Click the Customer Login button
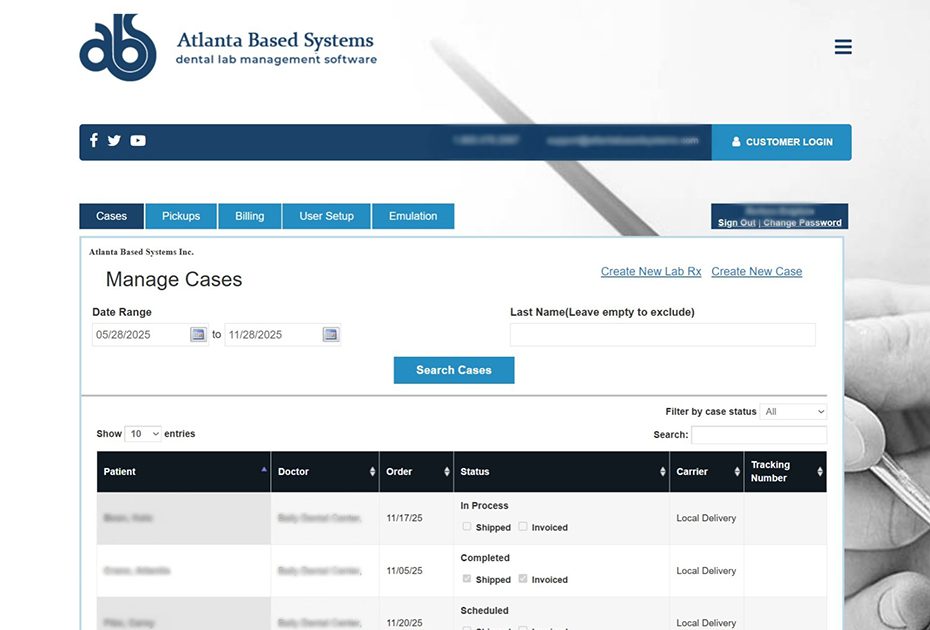 (781, 142)
